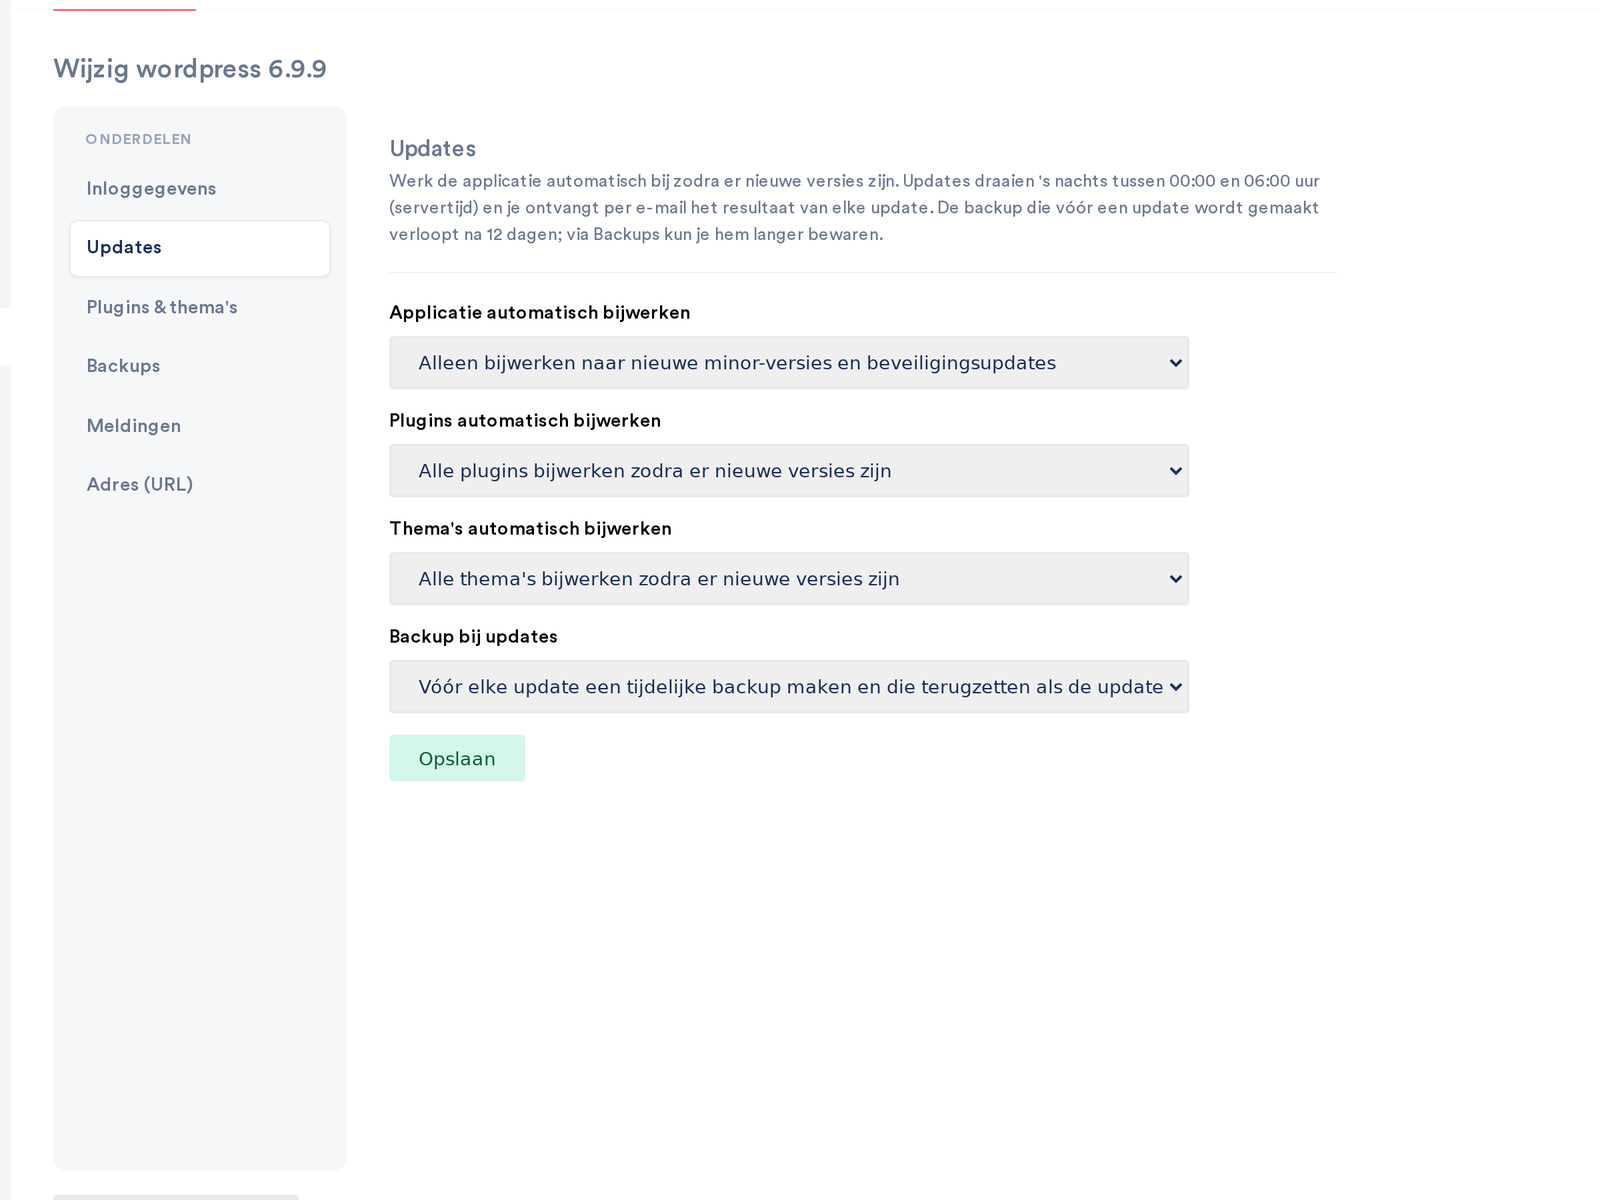Click label 'Plugins automatisch bijwerken'
This screenshot has width=1600, height=1200.
525,421
